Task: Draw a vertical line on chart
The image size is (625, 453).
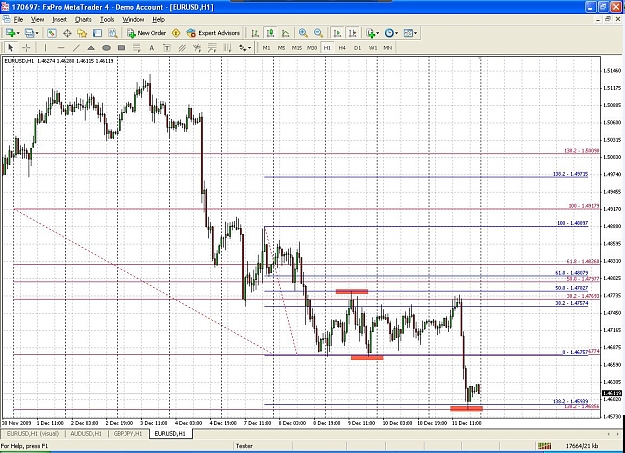Action: point(45,48)
